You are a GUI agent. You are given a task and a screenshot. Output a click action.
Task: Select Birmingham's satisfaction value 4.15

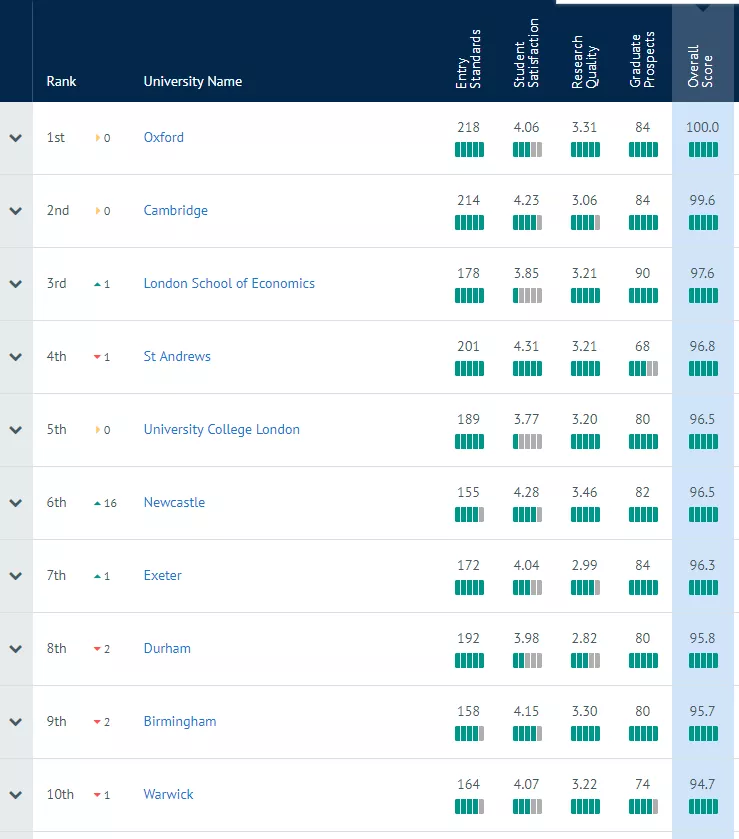(x=526, y=712)
